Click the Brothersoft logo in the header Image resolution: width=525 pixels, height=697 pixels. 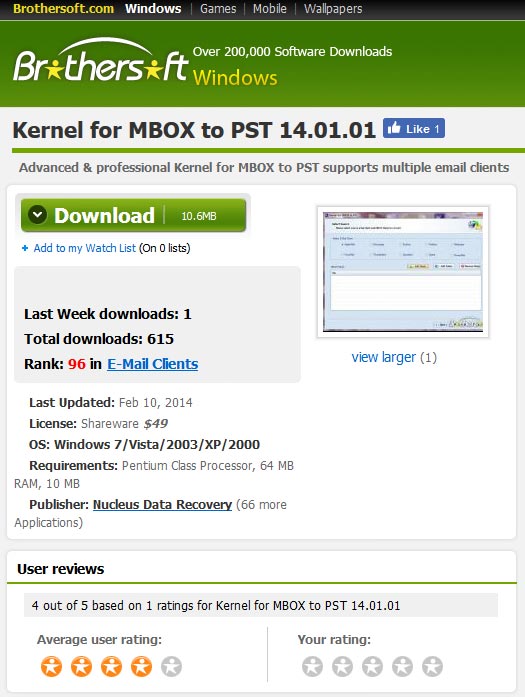click(100, 60)
